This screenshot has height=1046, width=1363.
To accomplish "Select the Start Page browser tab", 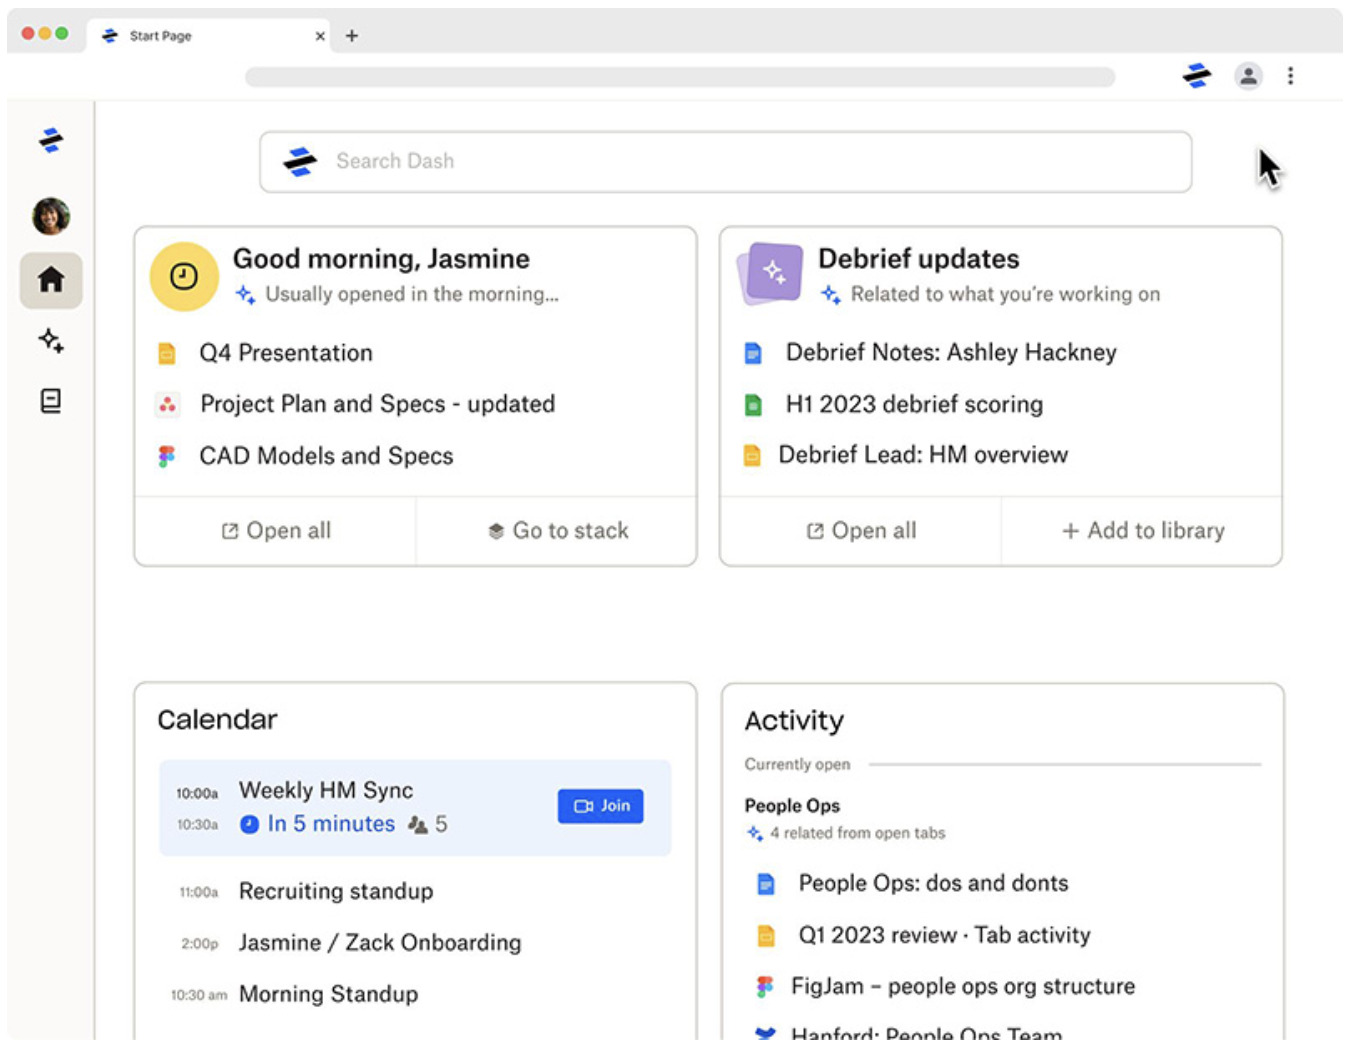I will pyautogui.click(x=210, y=36).
